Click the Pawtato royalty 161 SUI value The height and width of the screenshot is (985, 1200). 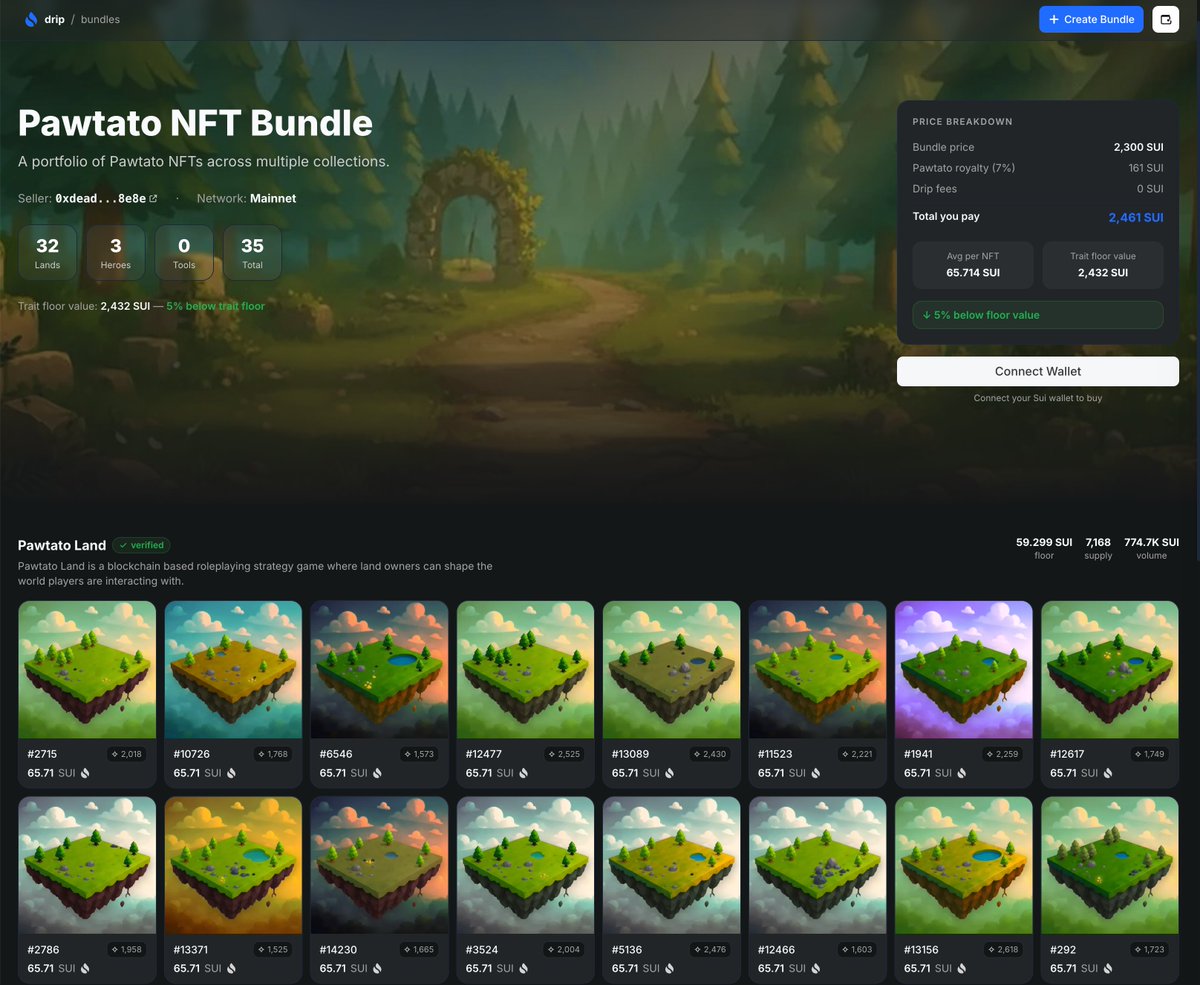tap(1146, 168)
